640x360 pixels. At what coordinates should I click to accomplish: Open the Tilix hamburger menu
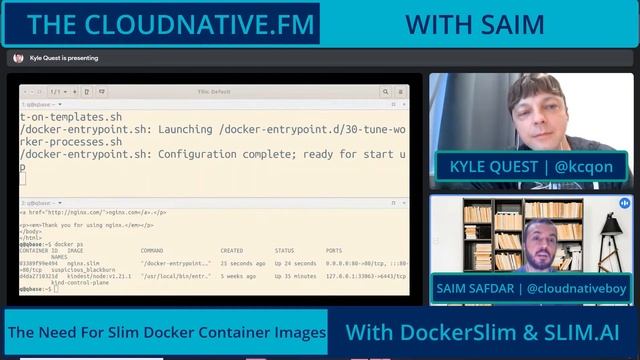coord(400,92)
